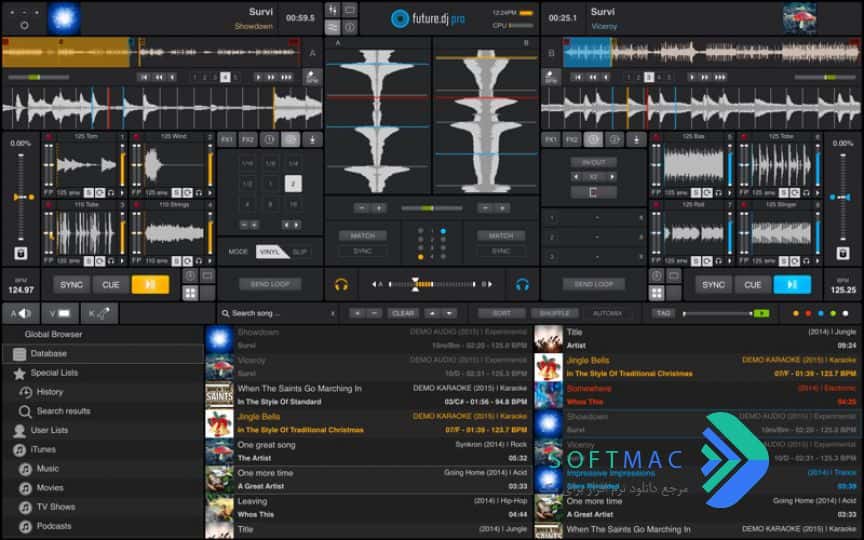864x540 pixels.
Task: Click deck B BPM tap icon
Action: 551,77
